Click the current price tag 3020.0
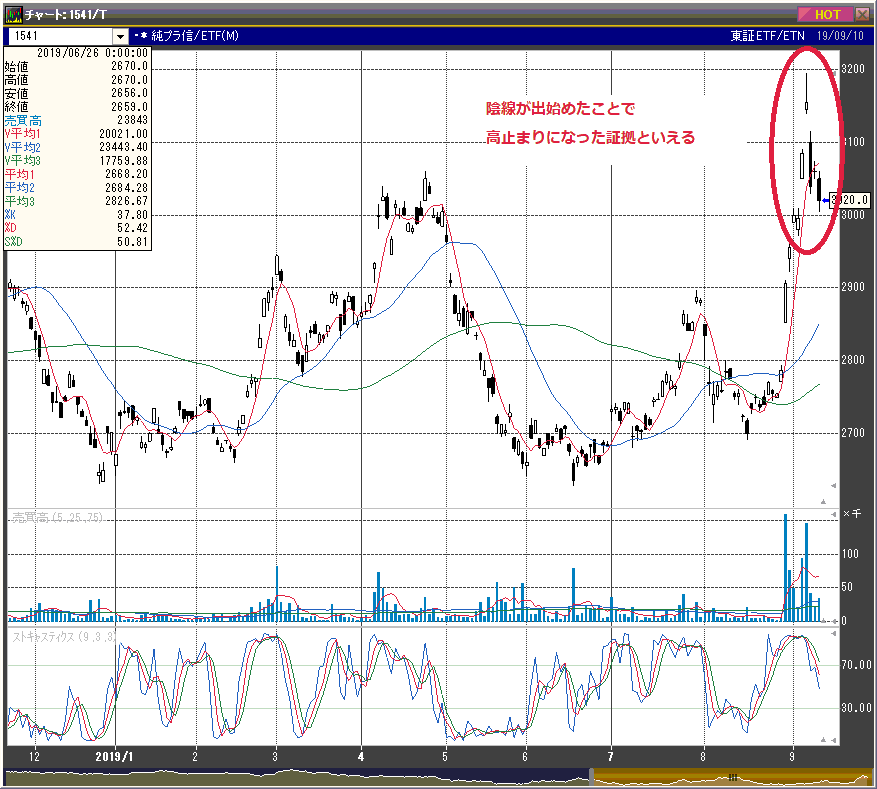The width and height of the screenshot is (877, 789). tap(850, 200)
